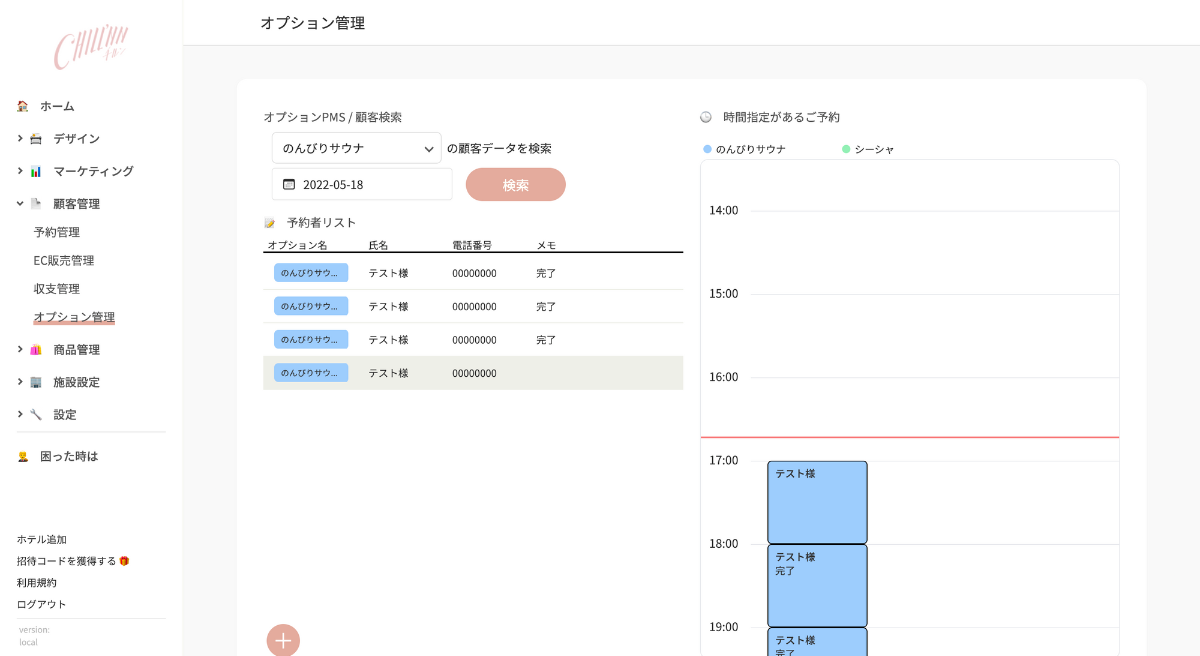Open EC販売管理 in the sidebar
The image size is (1200, 656).
[x=63, y=261]
